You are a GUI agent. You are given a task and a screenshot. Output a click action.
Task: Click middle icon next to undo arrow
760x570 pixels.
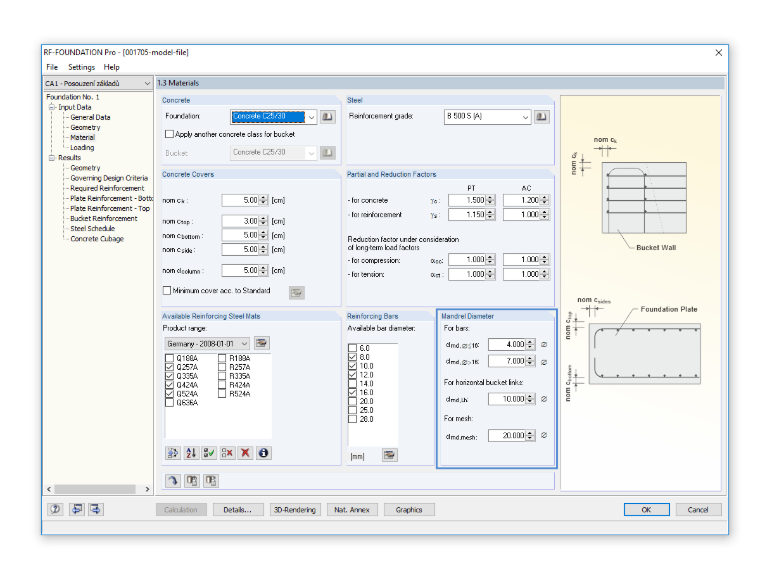pyautogui.click(x=192, y=480)
